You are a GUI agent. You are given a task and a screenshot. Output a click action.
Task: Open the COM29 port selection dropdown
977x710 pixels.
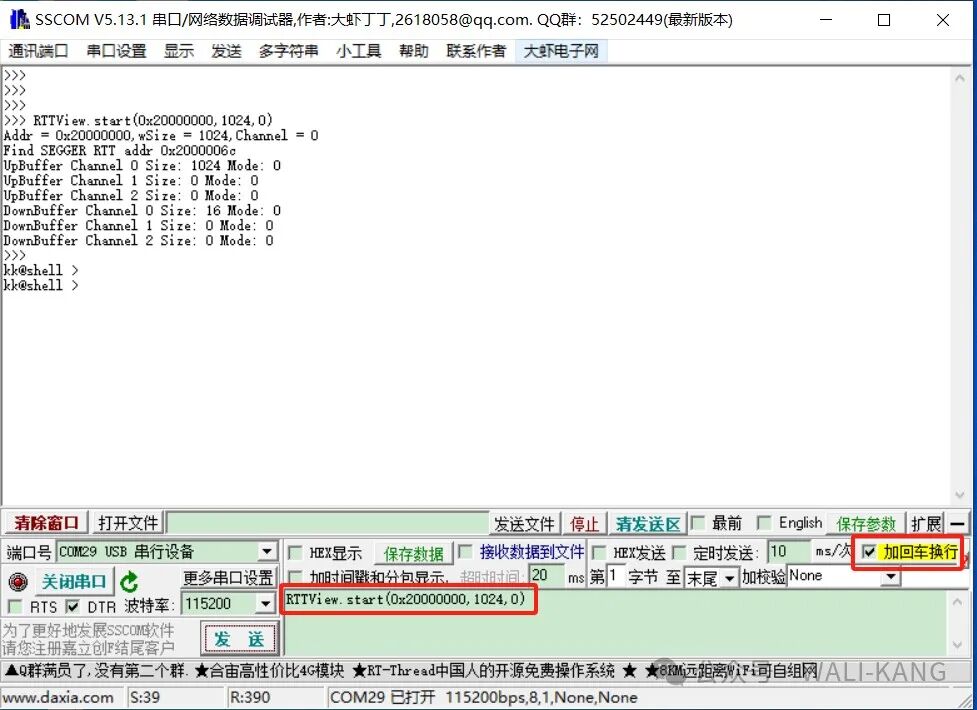pos(266,551)
